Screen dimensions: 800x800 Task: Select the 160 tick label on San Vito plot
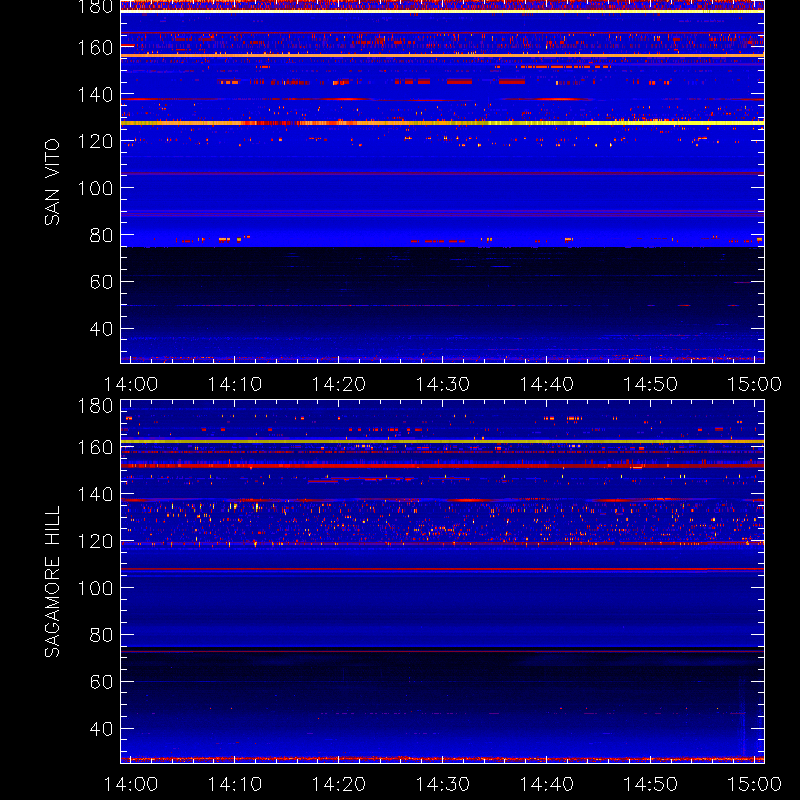click(x=95, y=48)
